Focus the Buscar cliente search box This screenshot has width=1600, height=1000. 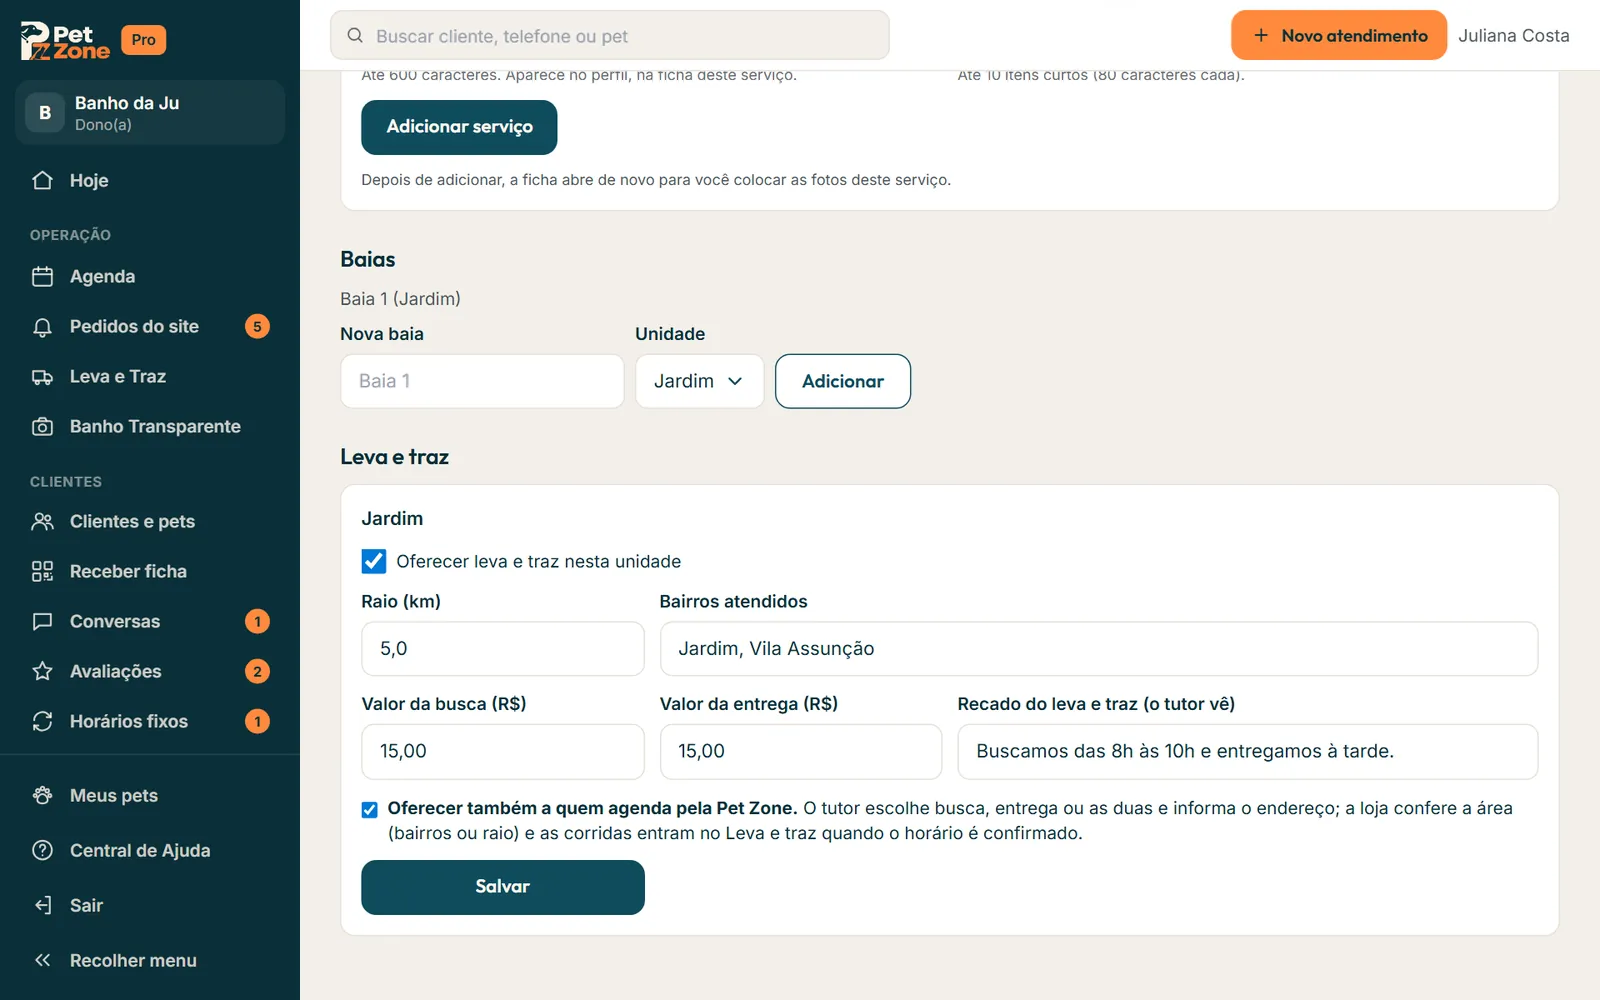(610, 36)
